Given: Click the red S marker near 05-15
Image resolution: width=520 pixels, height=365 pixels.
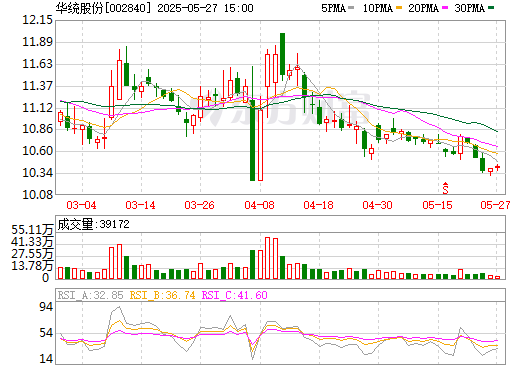Looking at the screenshot, I should pos(445,188).
